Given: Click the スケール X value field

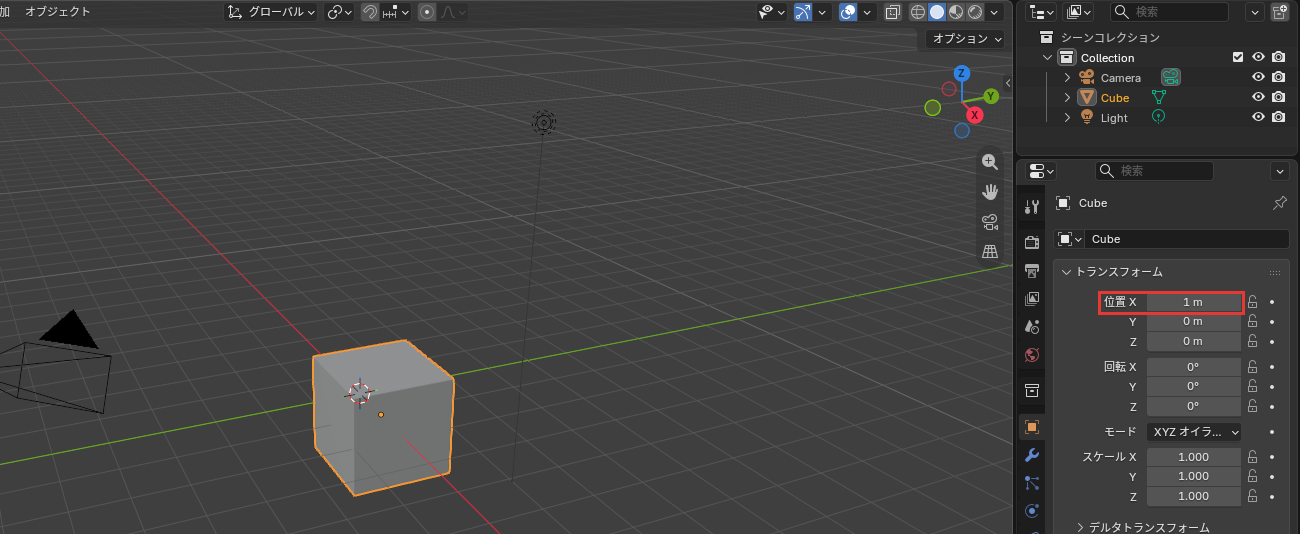Looking at the screenshot, I should click(x=1193, y=456).
